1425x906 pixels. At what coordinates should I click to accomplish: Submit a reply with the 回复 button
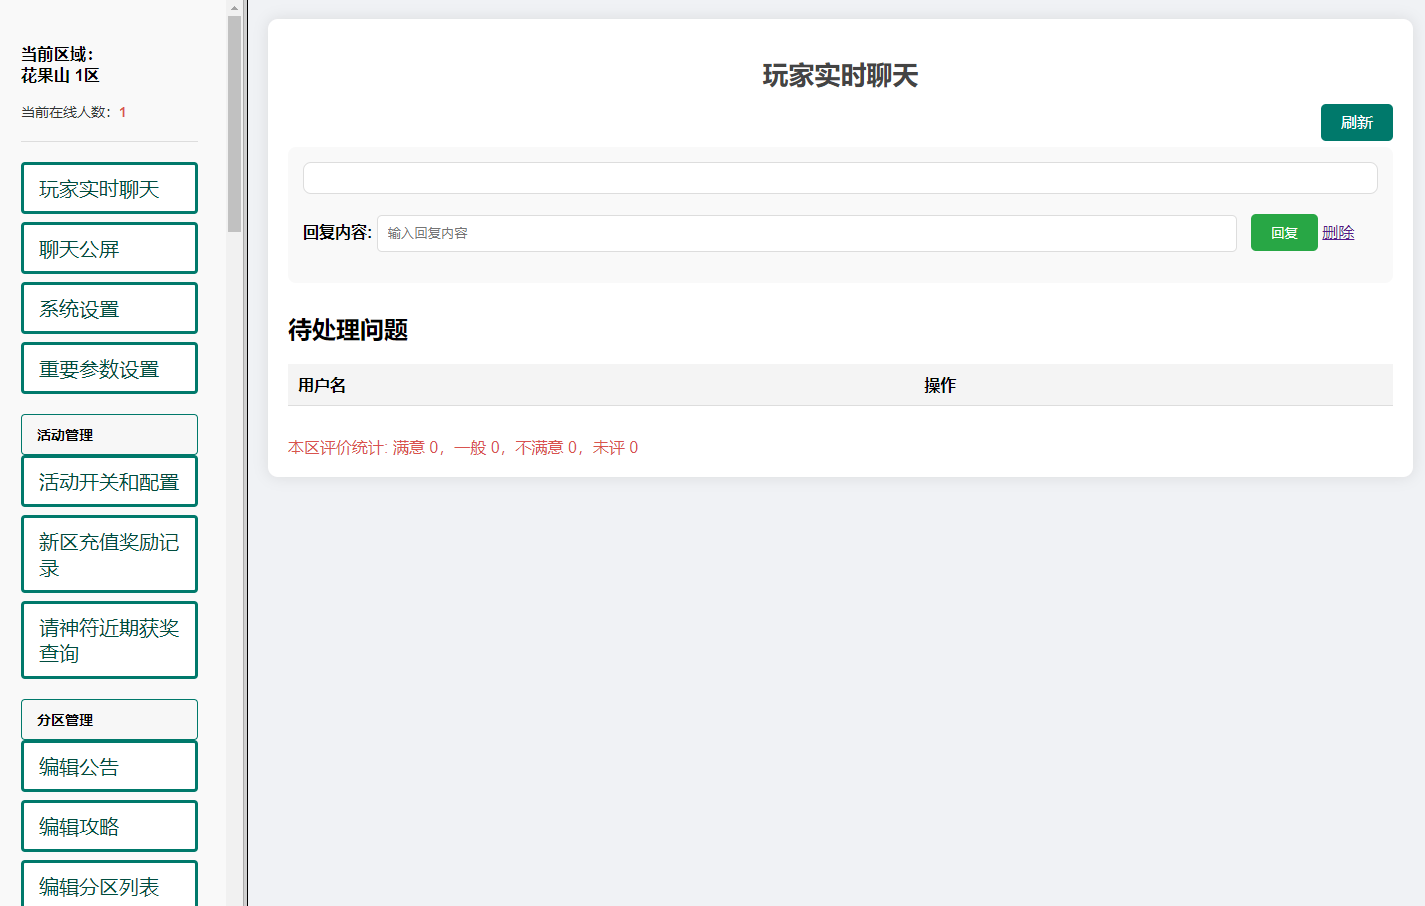[1284, 232]
